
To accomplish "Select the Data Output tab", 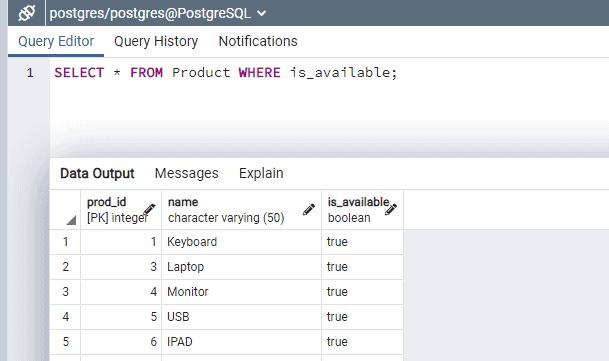I will pos(97,173).
